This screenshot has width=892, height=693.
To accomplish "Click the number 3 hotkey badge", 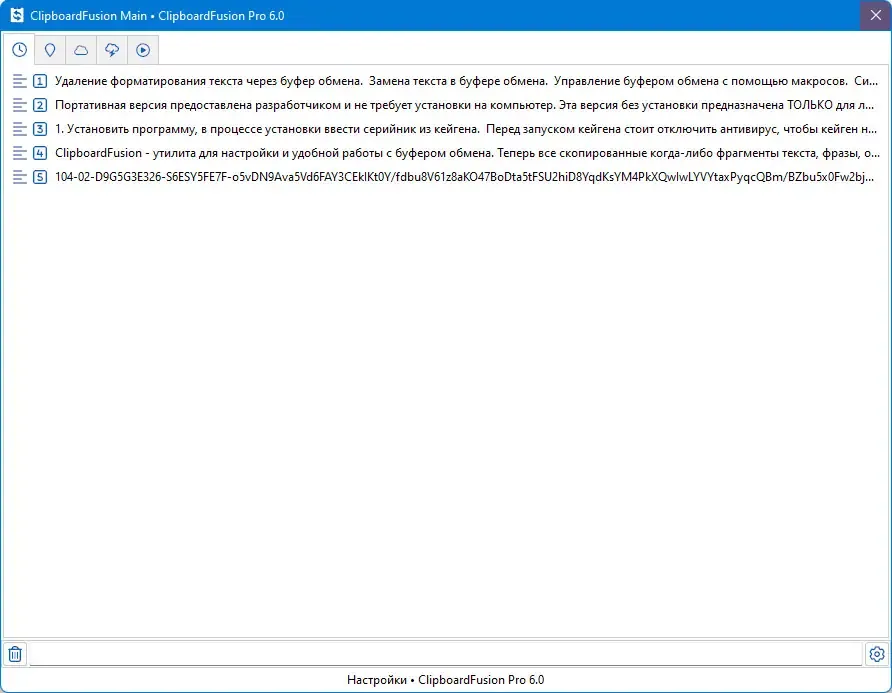I will click(x=40, y=129).
